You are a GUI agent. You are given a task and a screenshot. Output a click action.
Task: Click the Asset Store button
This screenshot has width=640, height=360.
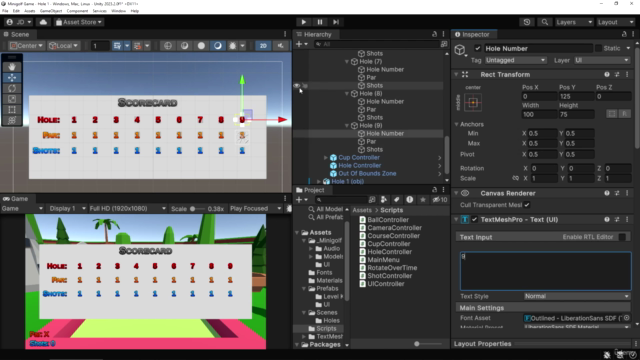coord(79,22)
